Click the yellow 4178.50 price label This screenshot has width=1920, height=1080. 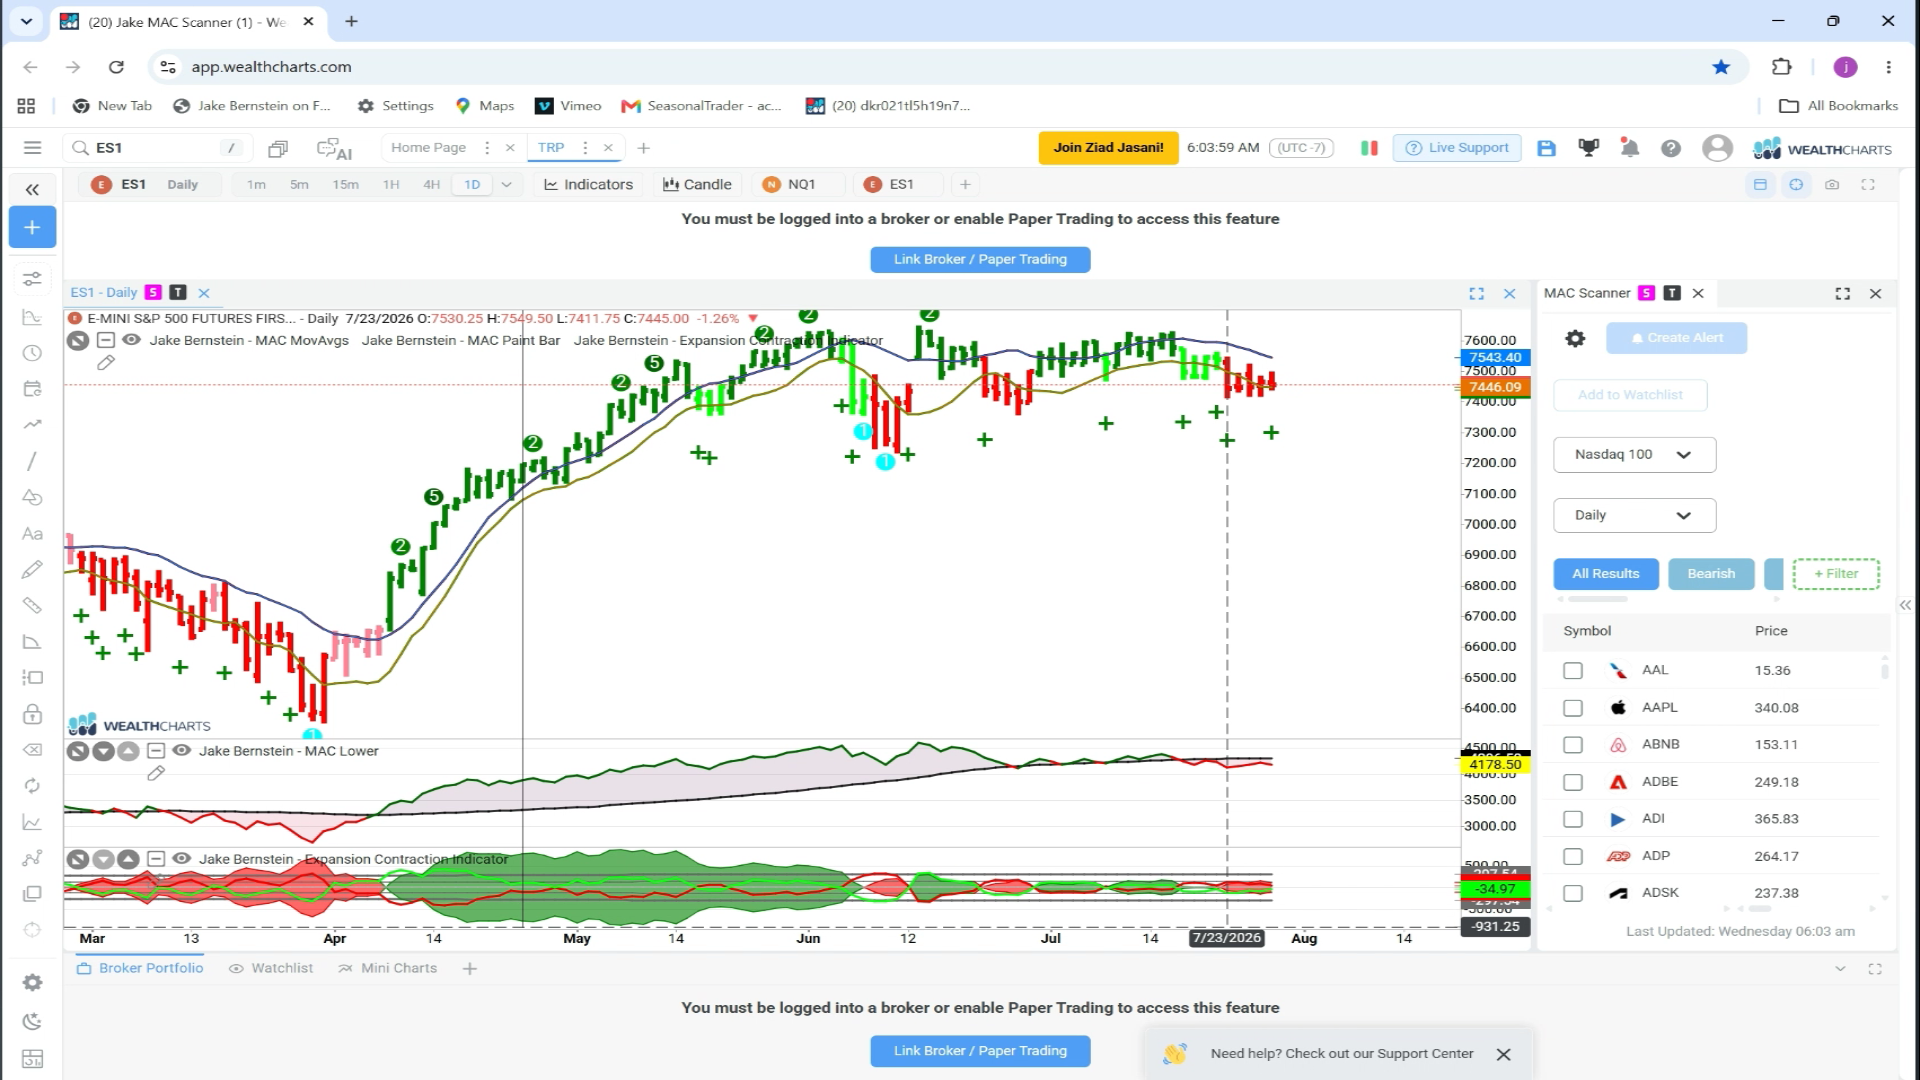click(x=1495, y=764)
